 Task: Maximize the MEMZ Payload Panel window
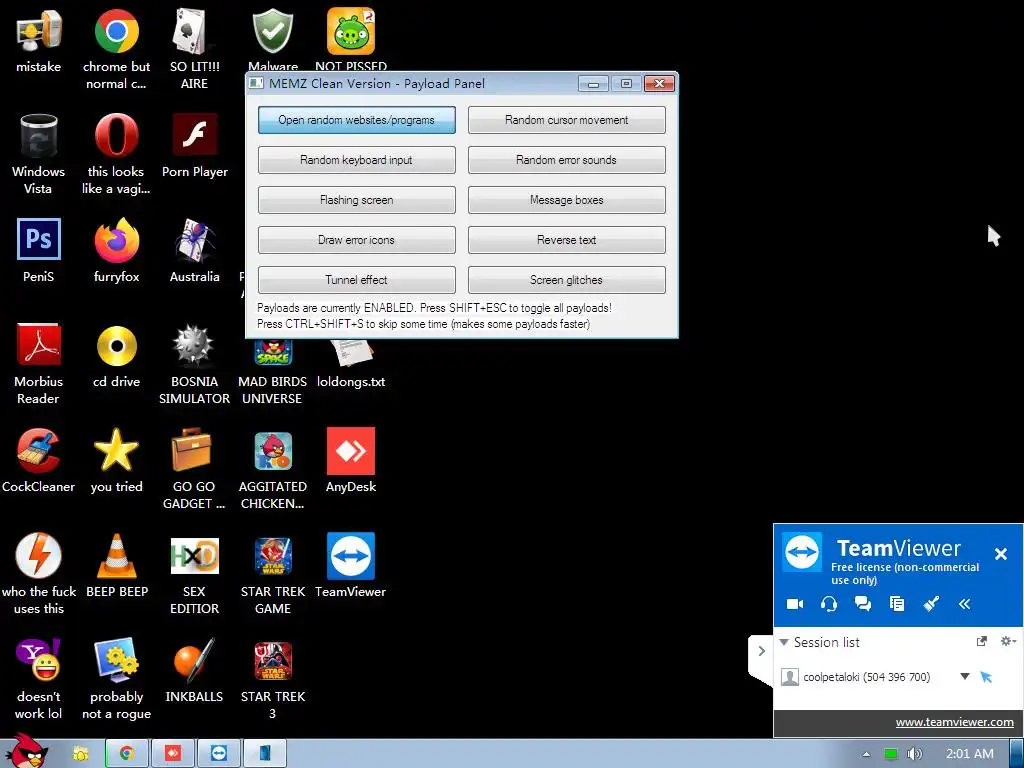click(x=626, y=84)
